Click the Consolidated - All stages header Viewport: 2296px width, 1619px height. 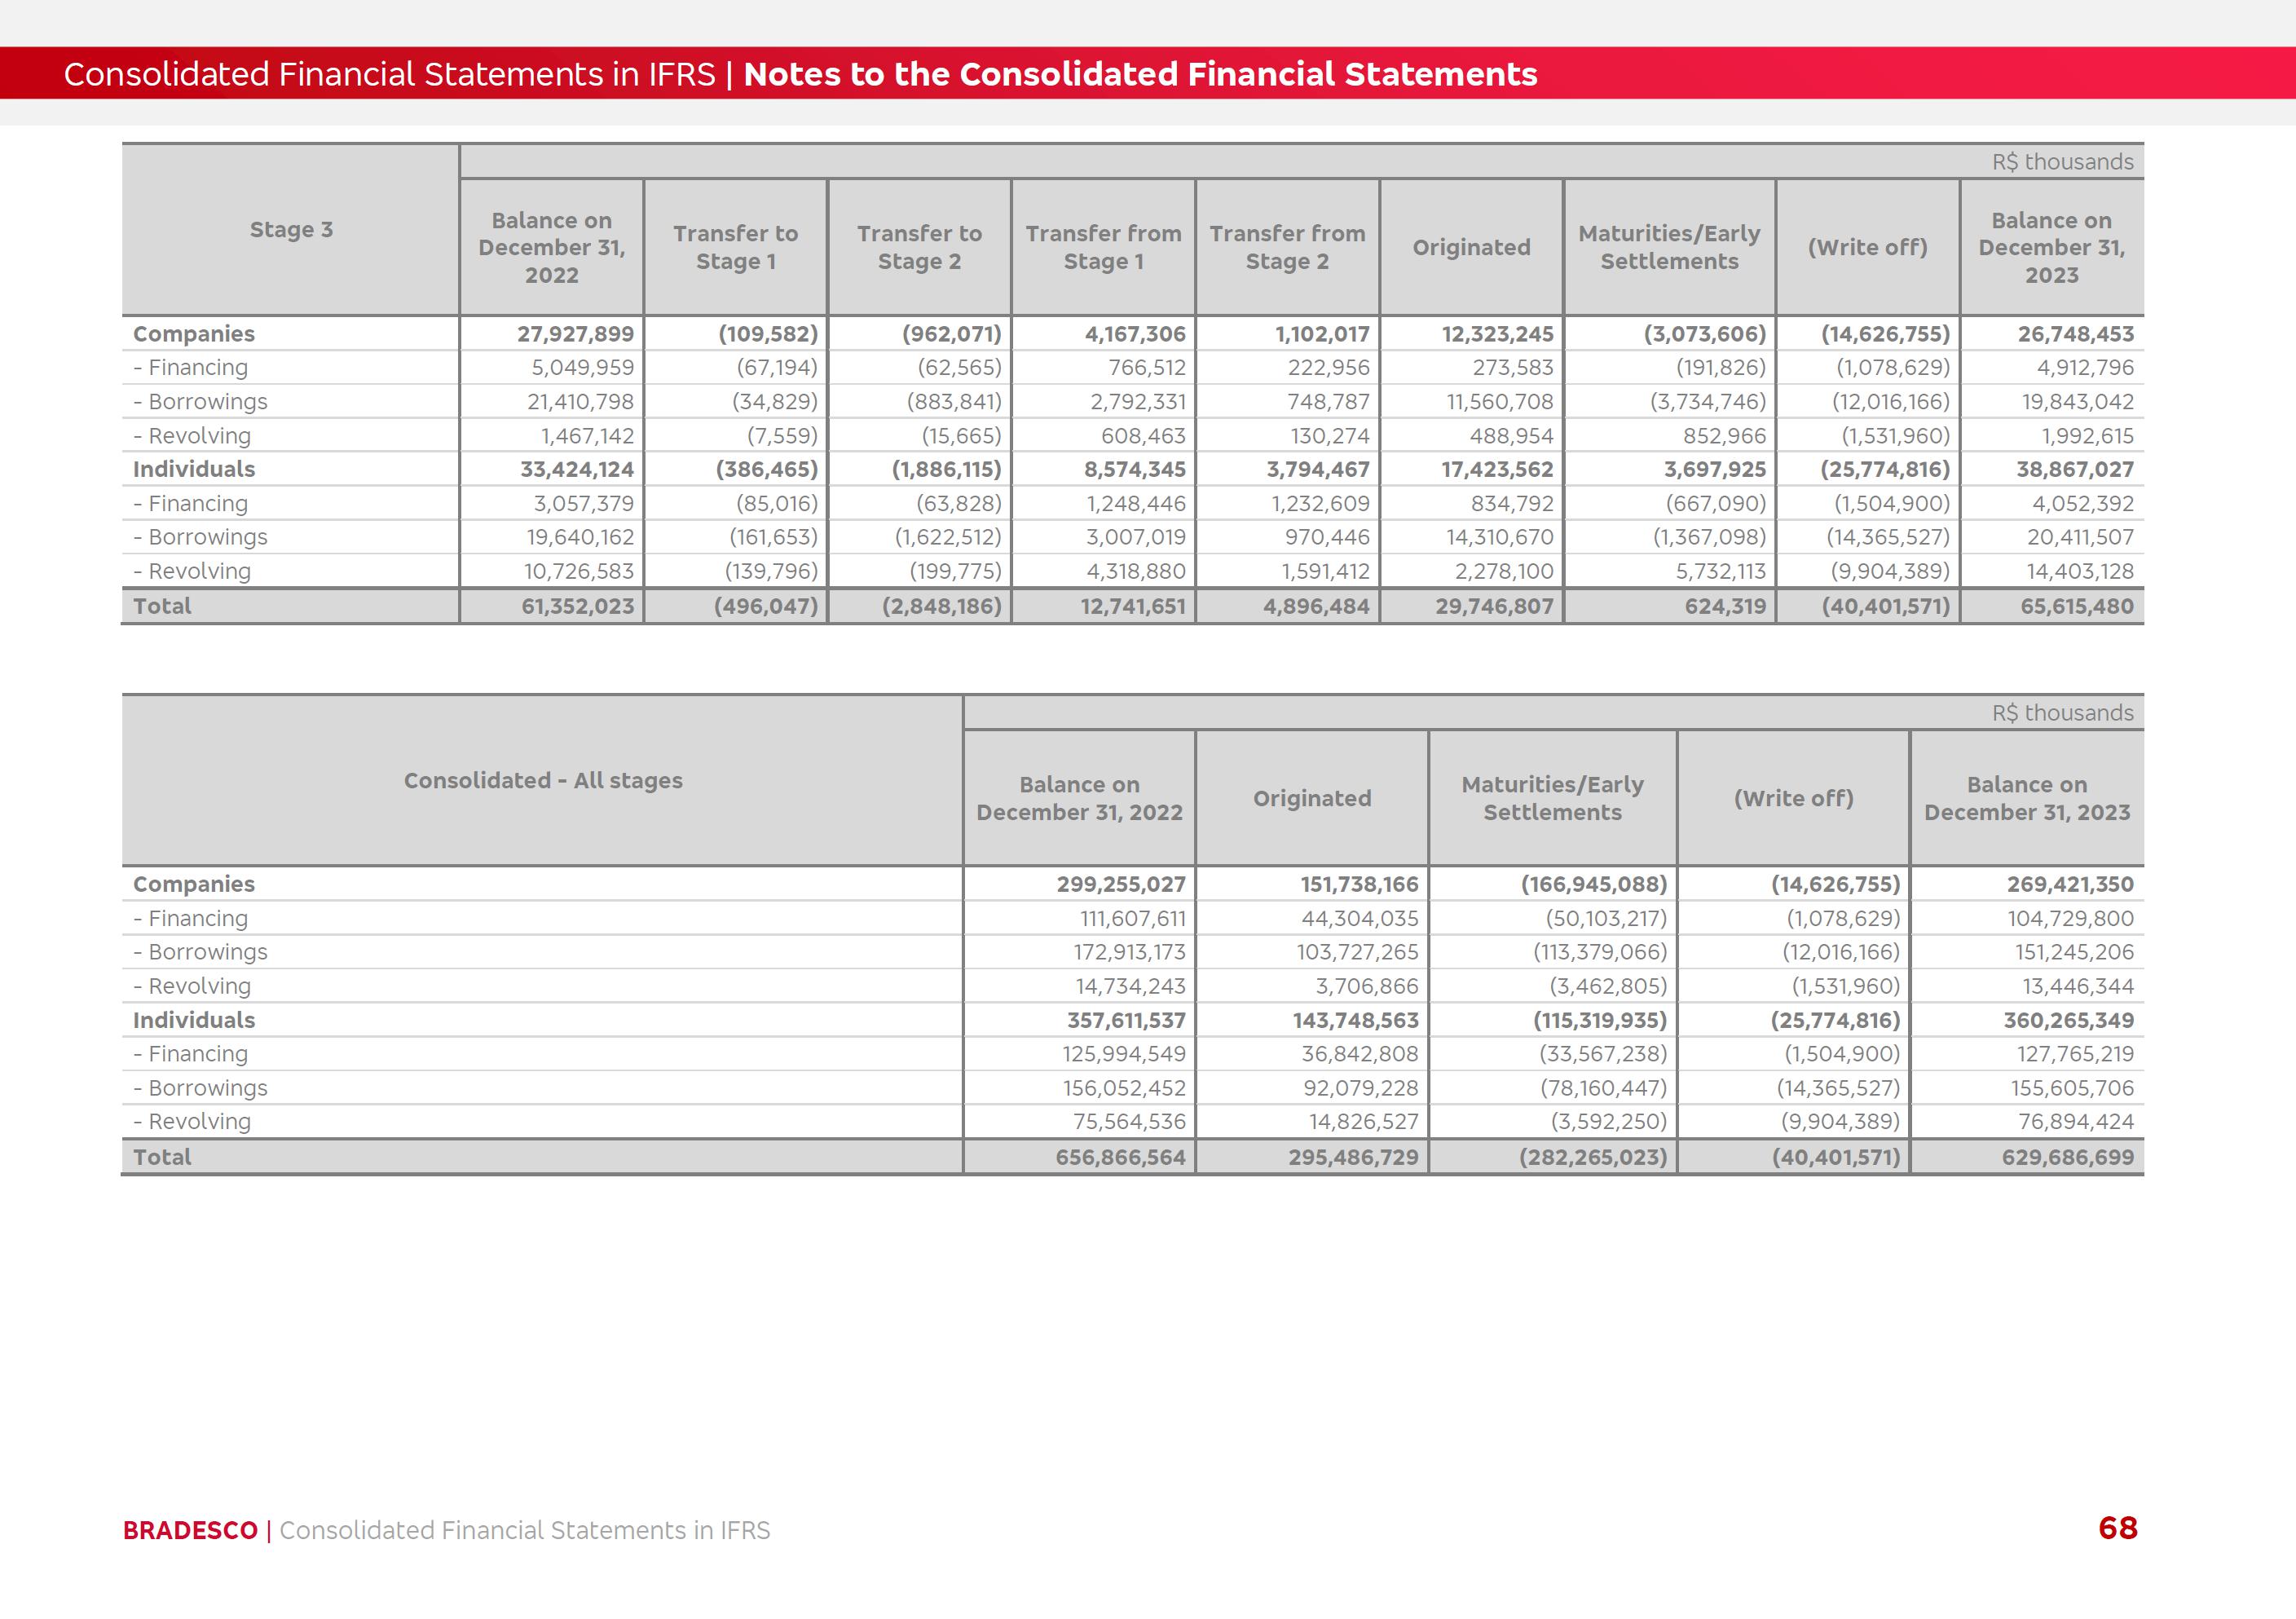(543, 781)
